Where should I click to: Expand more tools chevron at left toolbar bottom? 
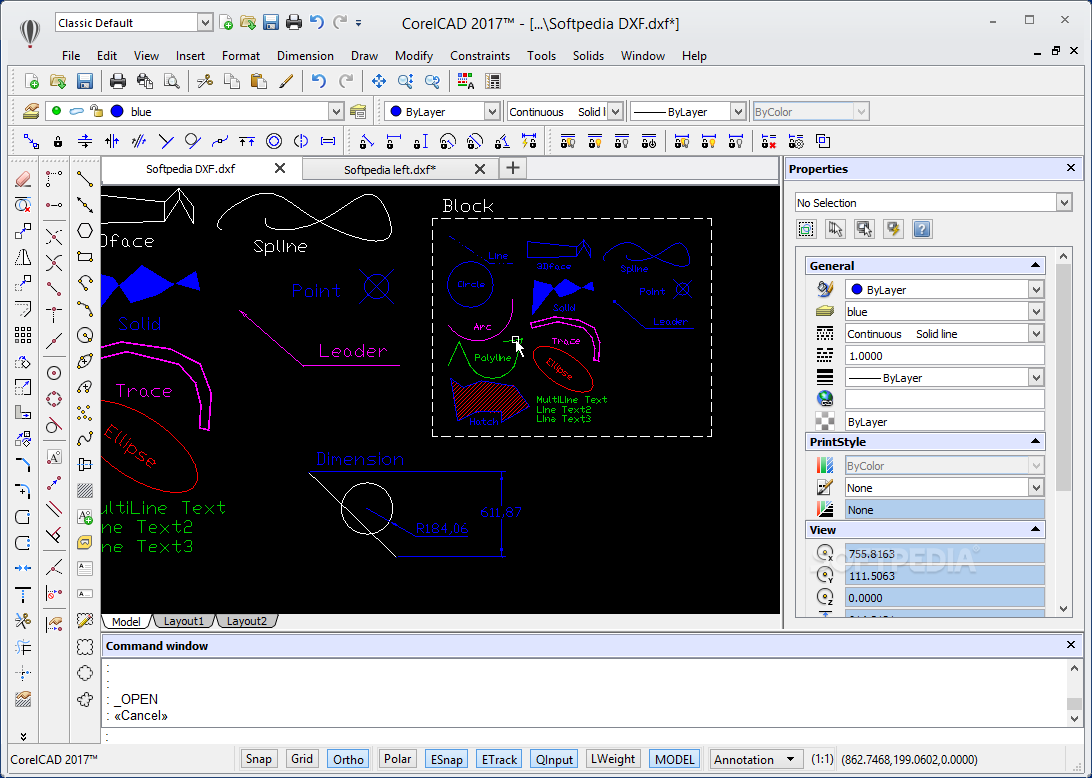[23, 736]
